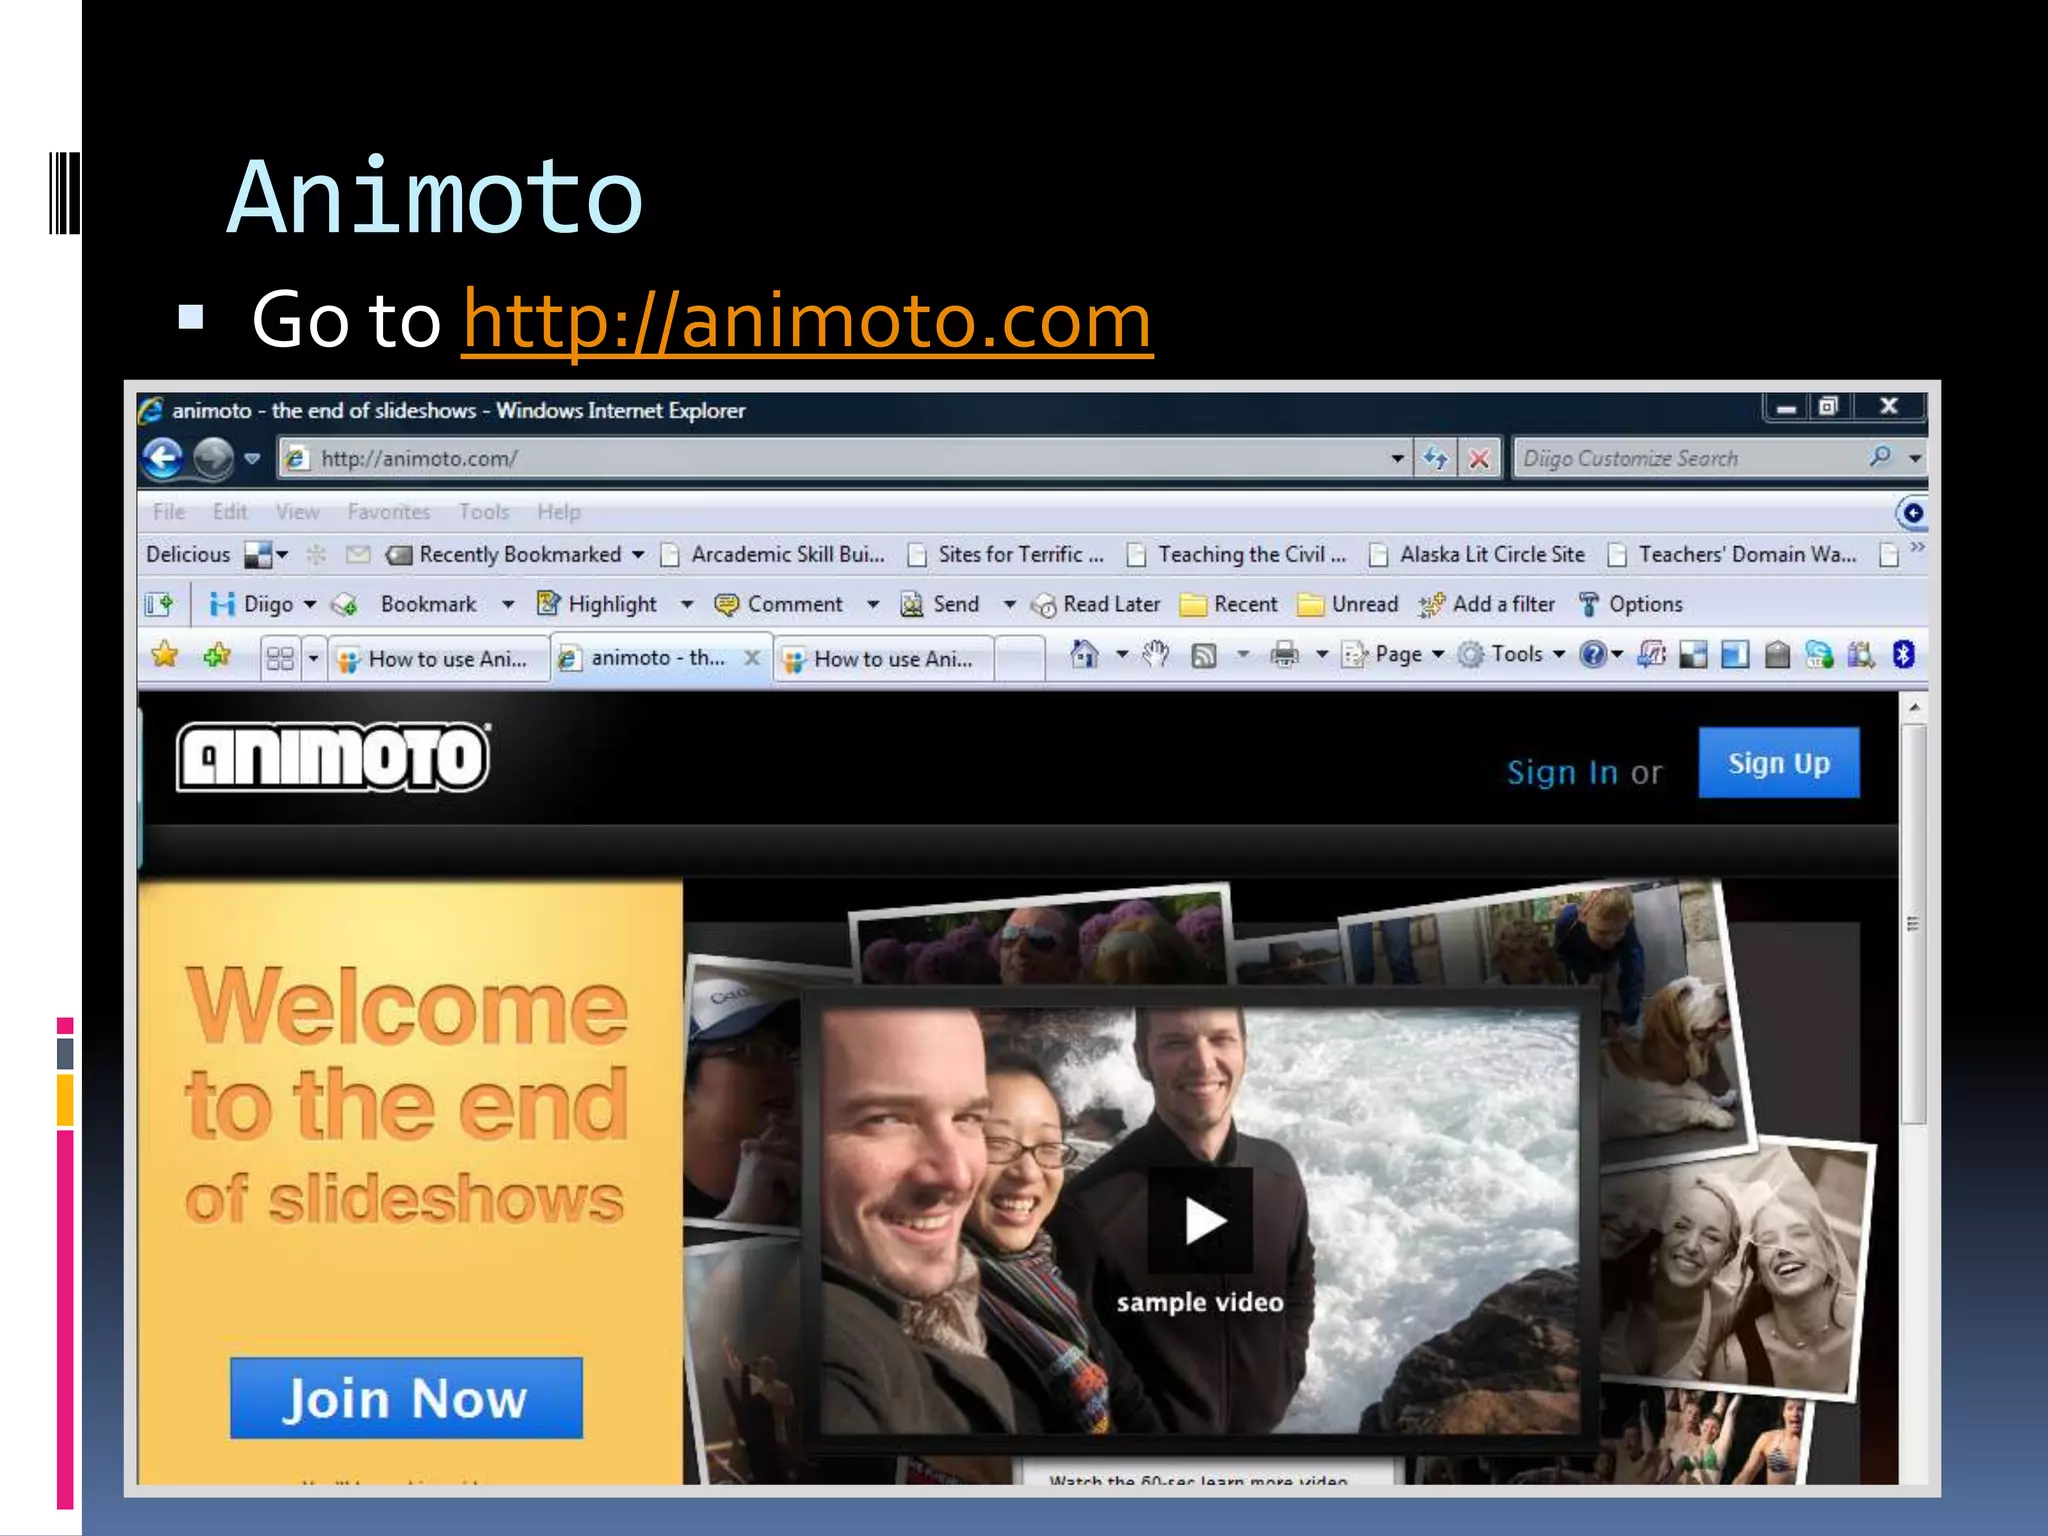Expand the tab list dropdown arrow
This screenshot has height=1536, width=2048.
314,658
